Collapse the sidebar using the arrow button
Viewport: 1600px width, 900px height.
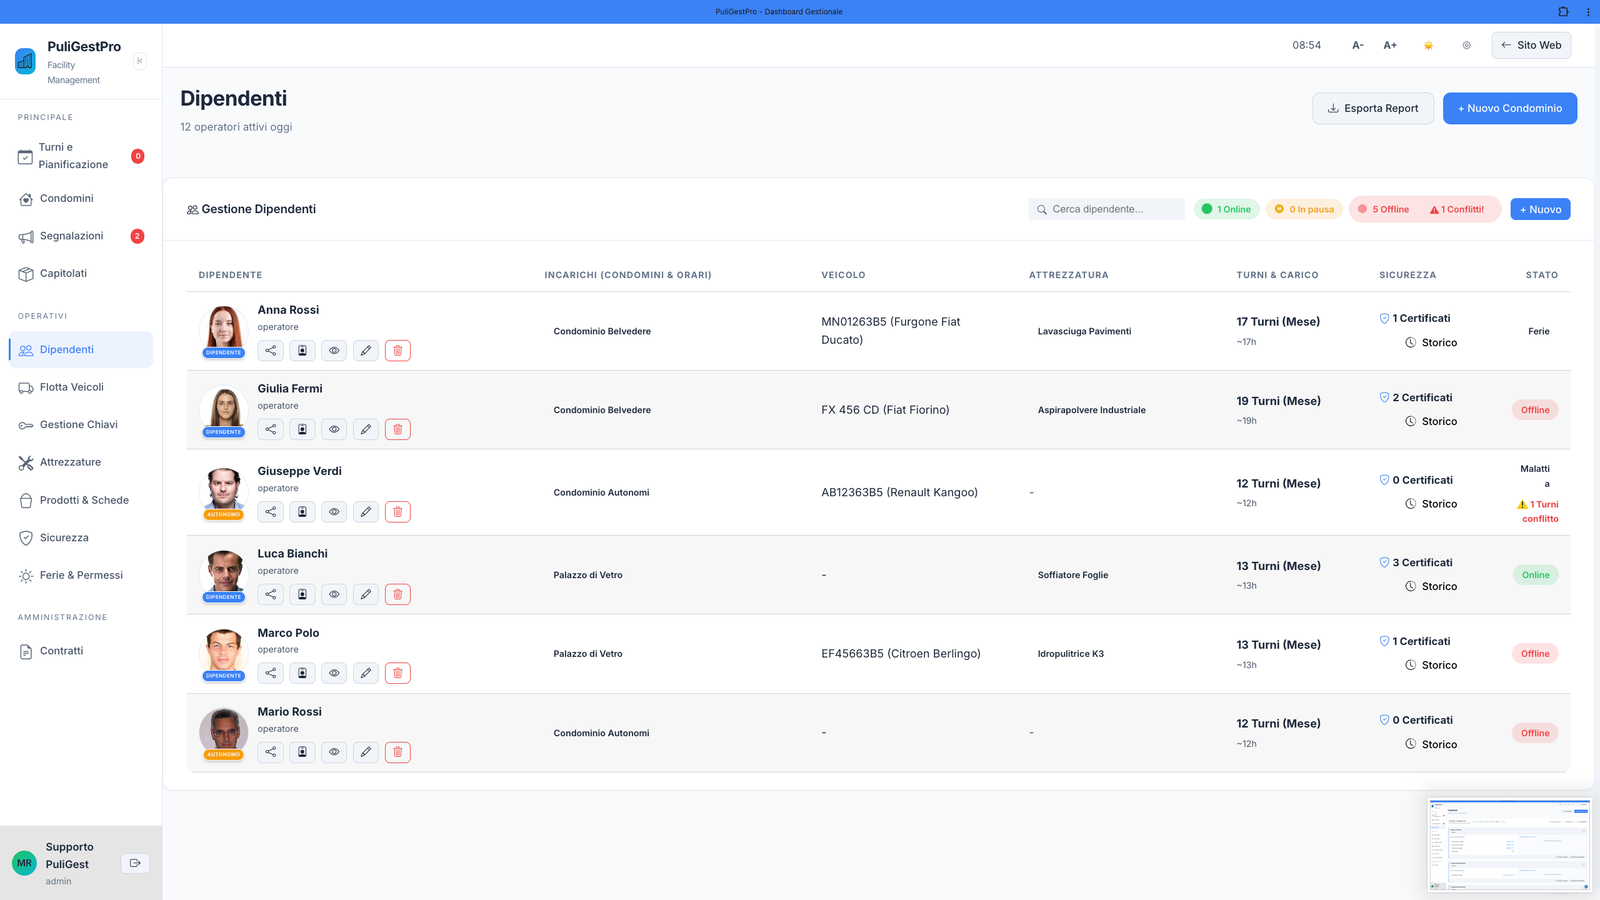click(x=140, y=61)
